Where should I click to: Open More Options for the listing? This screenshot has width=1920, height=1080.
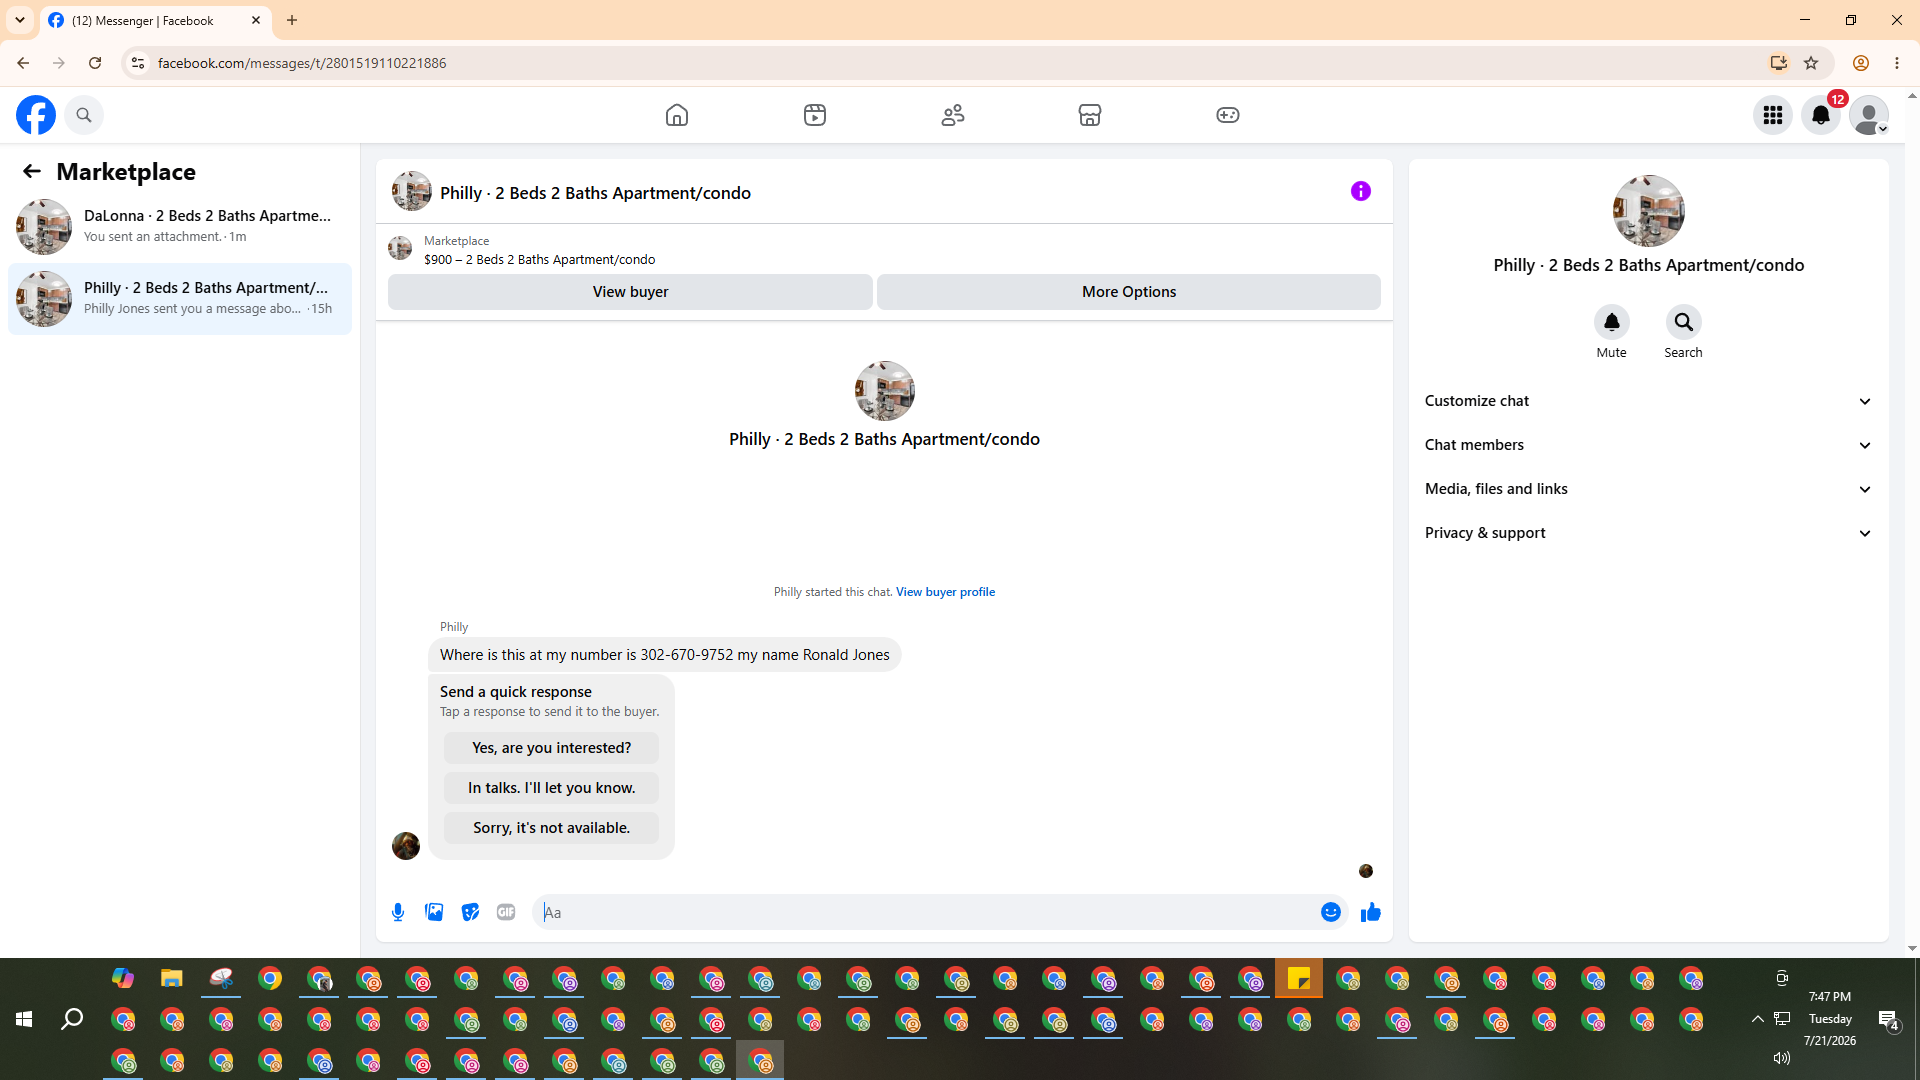coord(1129,292)
